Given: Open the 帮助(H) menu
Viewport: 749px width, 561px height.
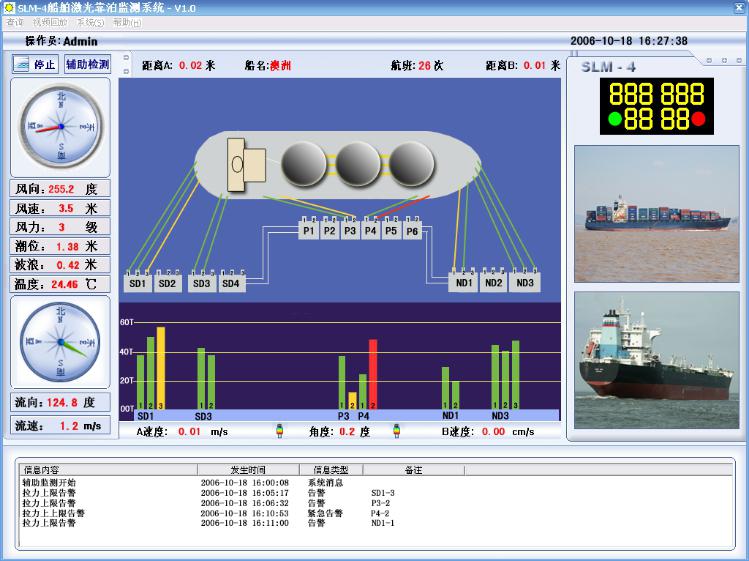Looking at the screenshot, I should [127, 21].
